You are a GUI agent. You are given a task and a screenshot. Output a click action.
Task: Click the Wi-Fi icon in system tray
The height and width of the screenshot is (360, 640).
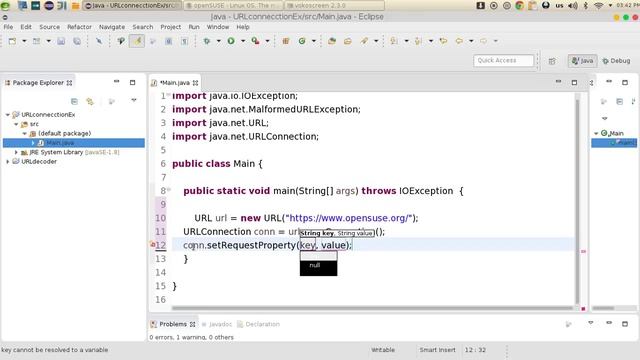click(x=598, y=6)
